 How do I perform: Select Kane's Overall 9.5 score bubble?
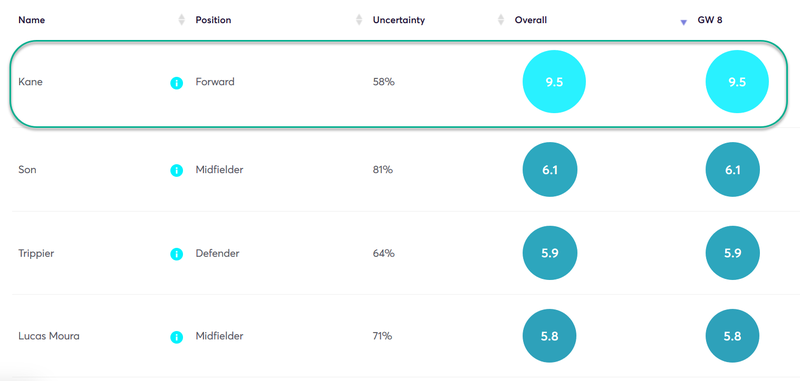pyautogui.click(x=554, y=82)
